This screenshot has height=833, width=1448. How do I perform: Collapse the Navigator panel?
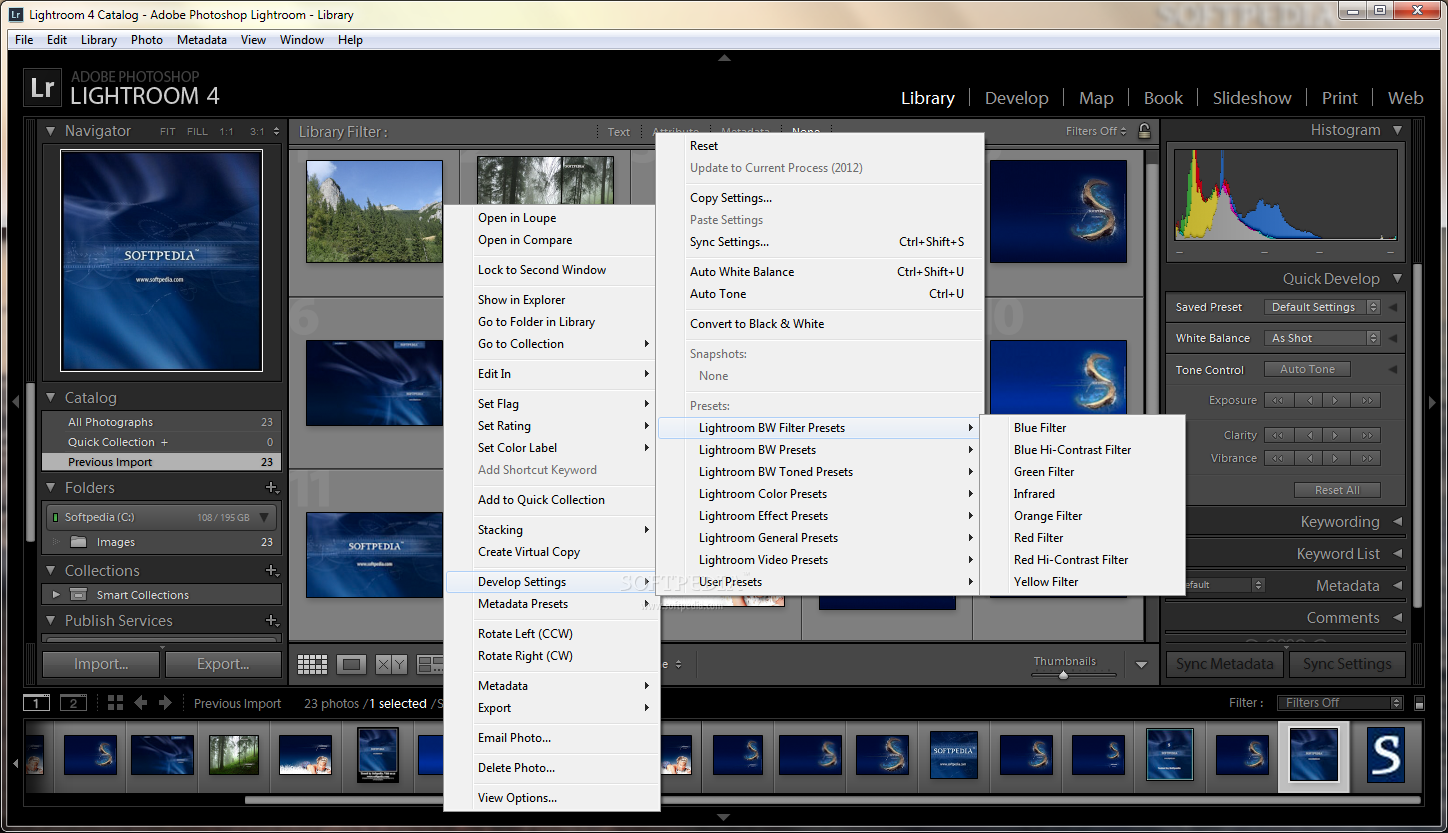51,131
